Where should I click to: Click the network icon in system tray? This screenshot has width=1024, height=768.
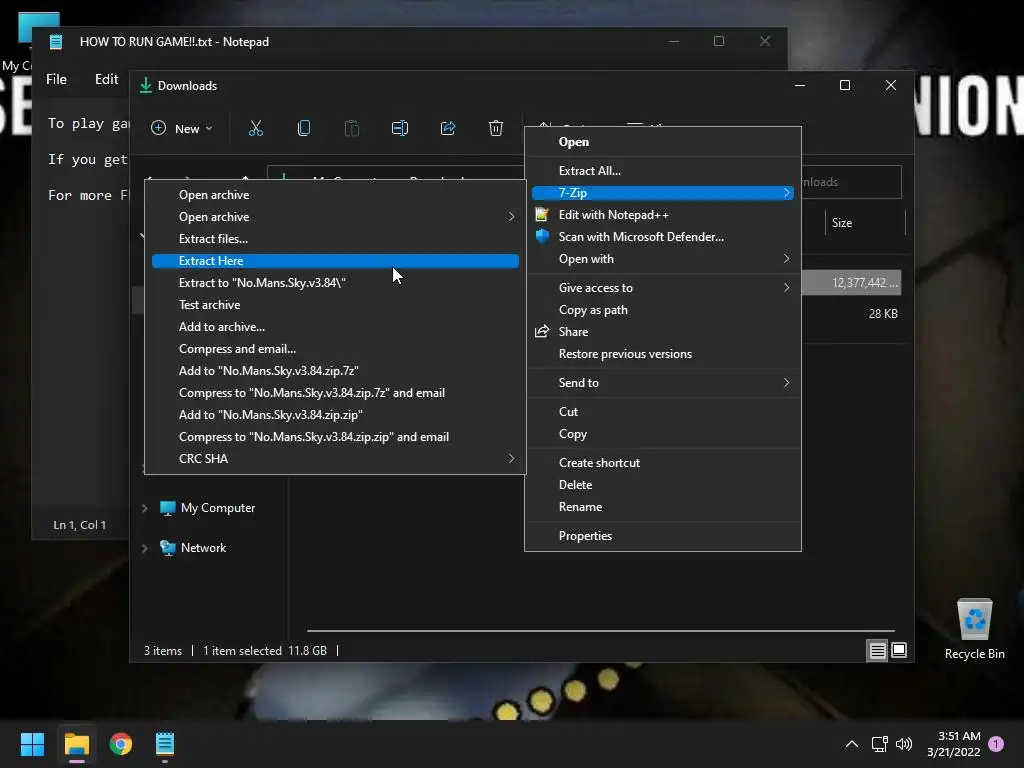pyautogui.click(x=879, y=744)
